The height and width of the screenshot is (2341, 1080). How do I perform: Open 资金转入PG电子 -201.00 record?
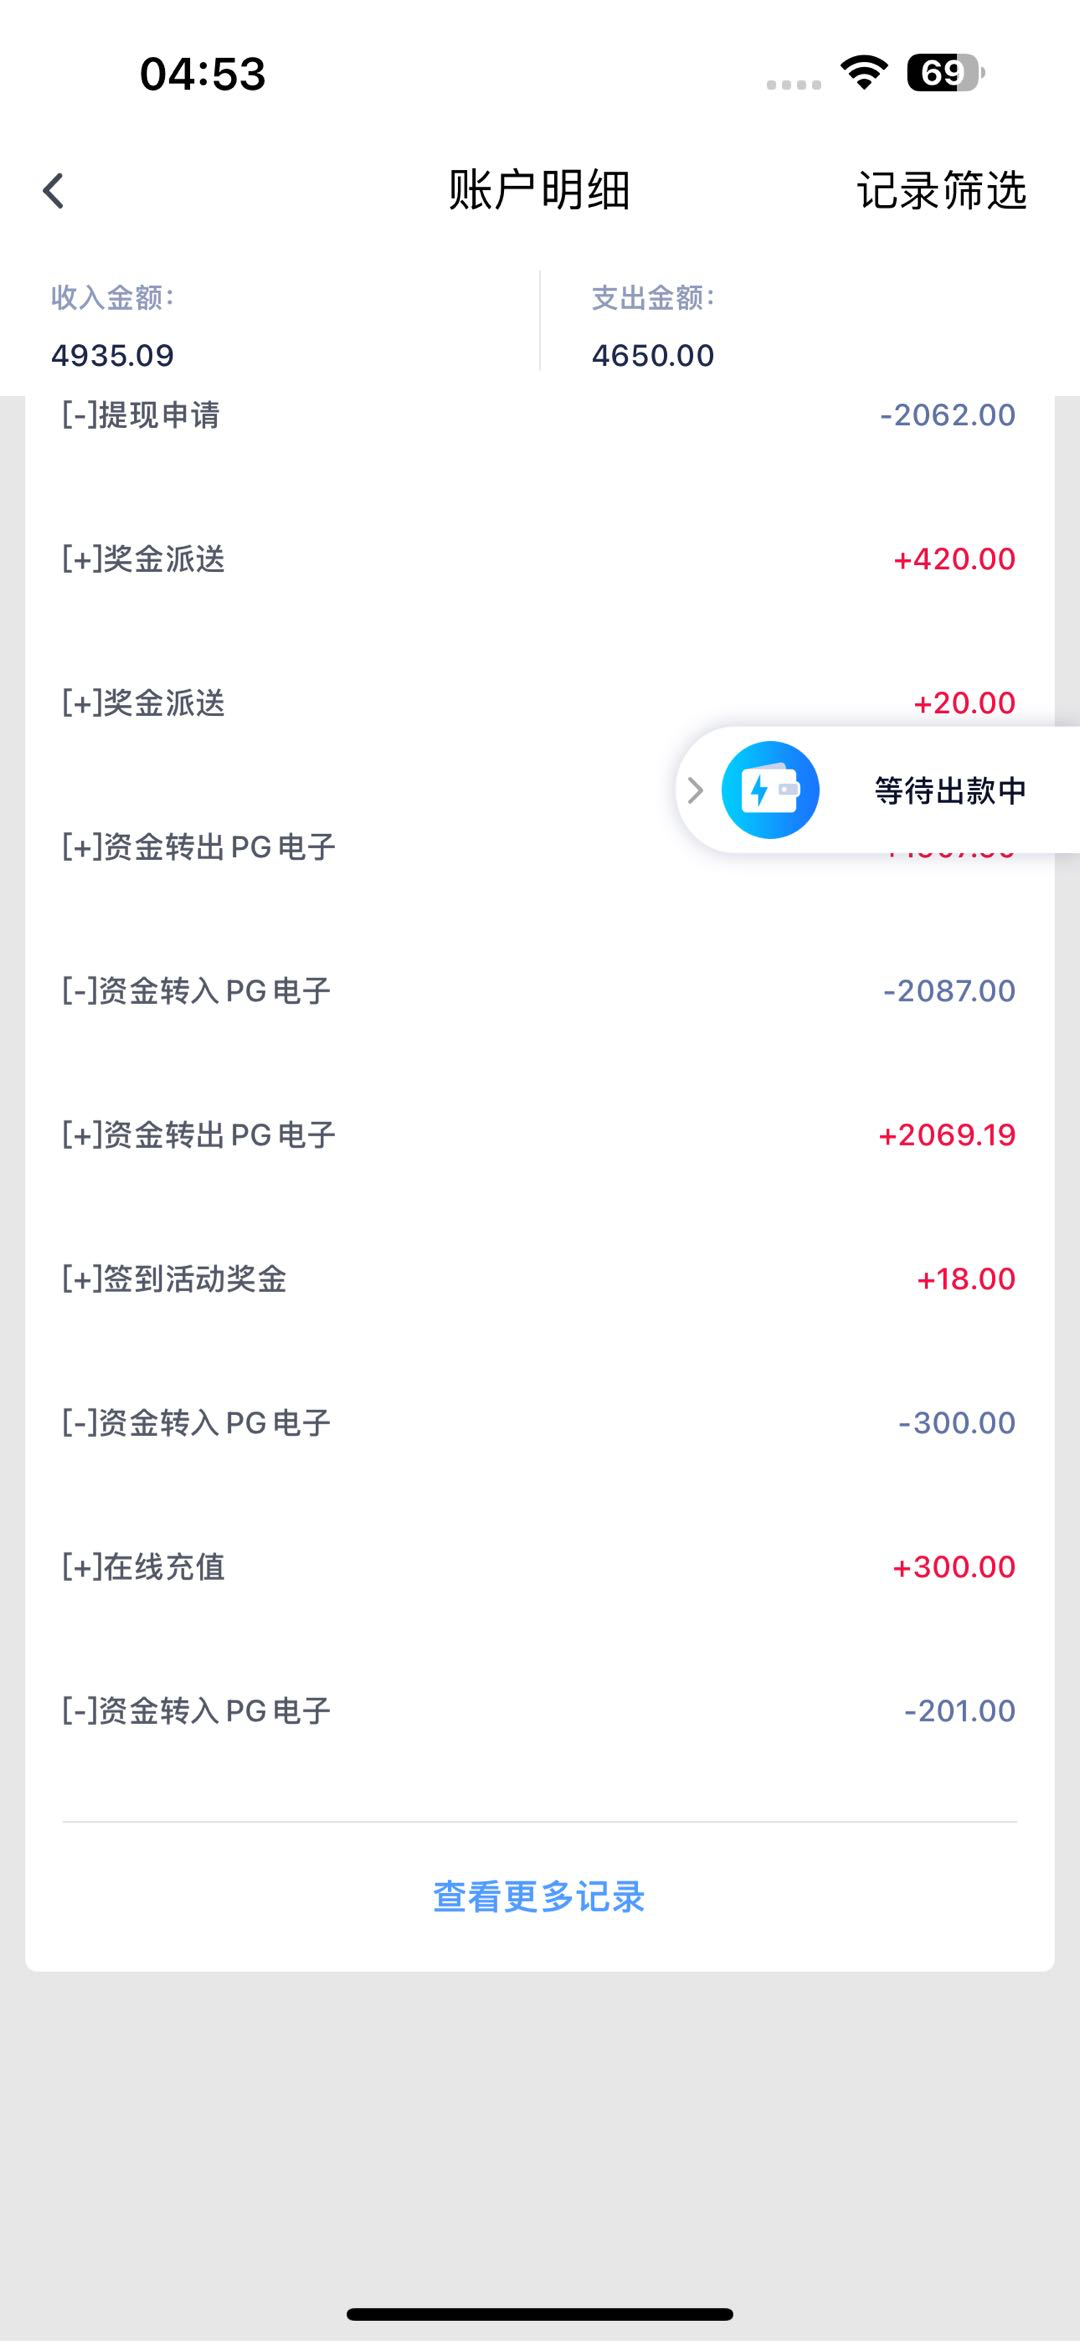click(539, 1711)
